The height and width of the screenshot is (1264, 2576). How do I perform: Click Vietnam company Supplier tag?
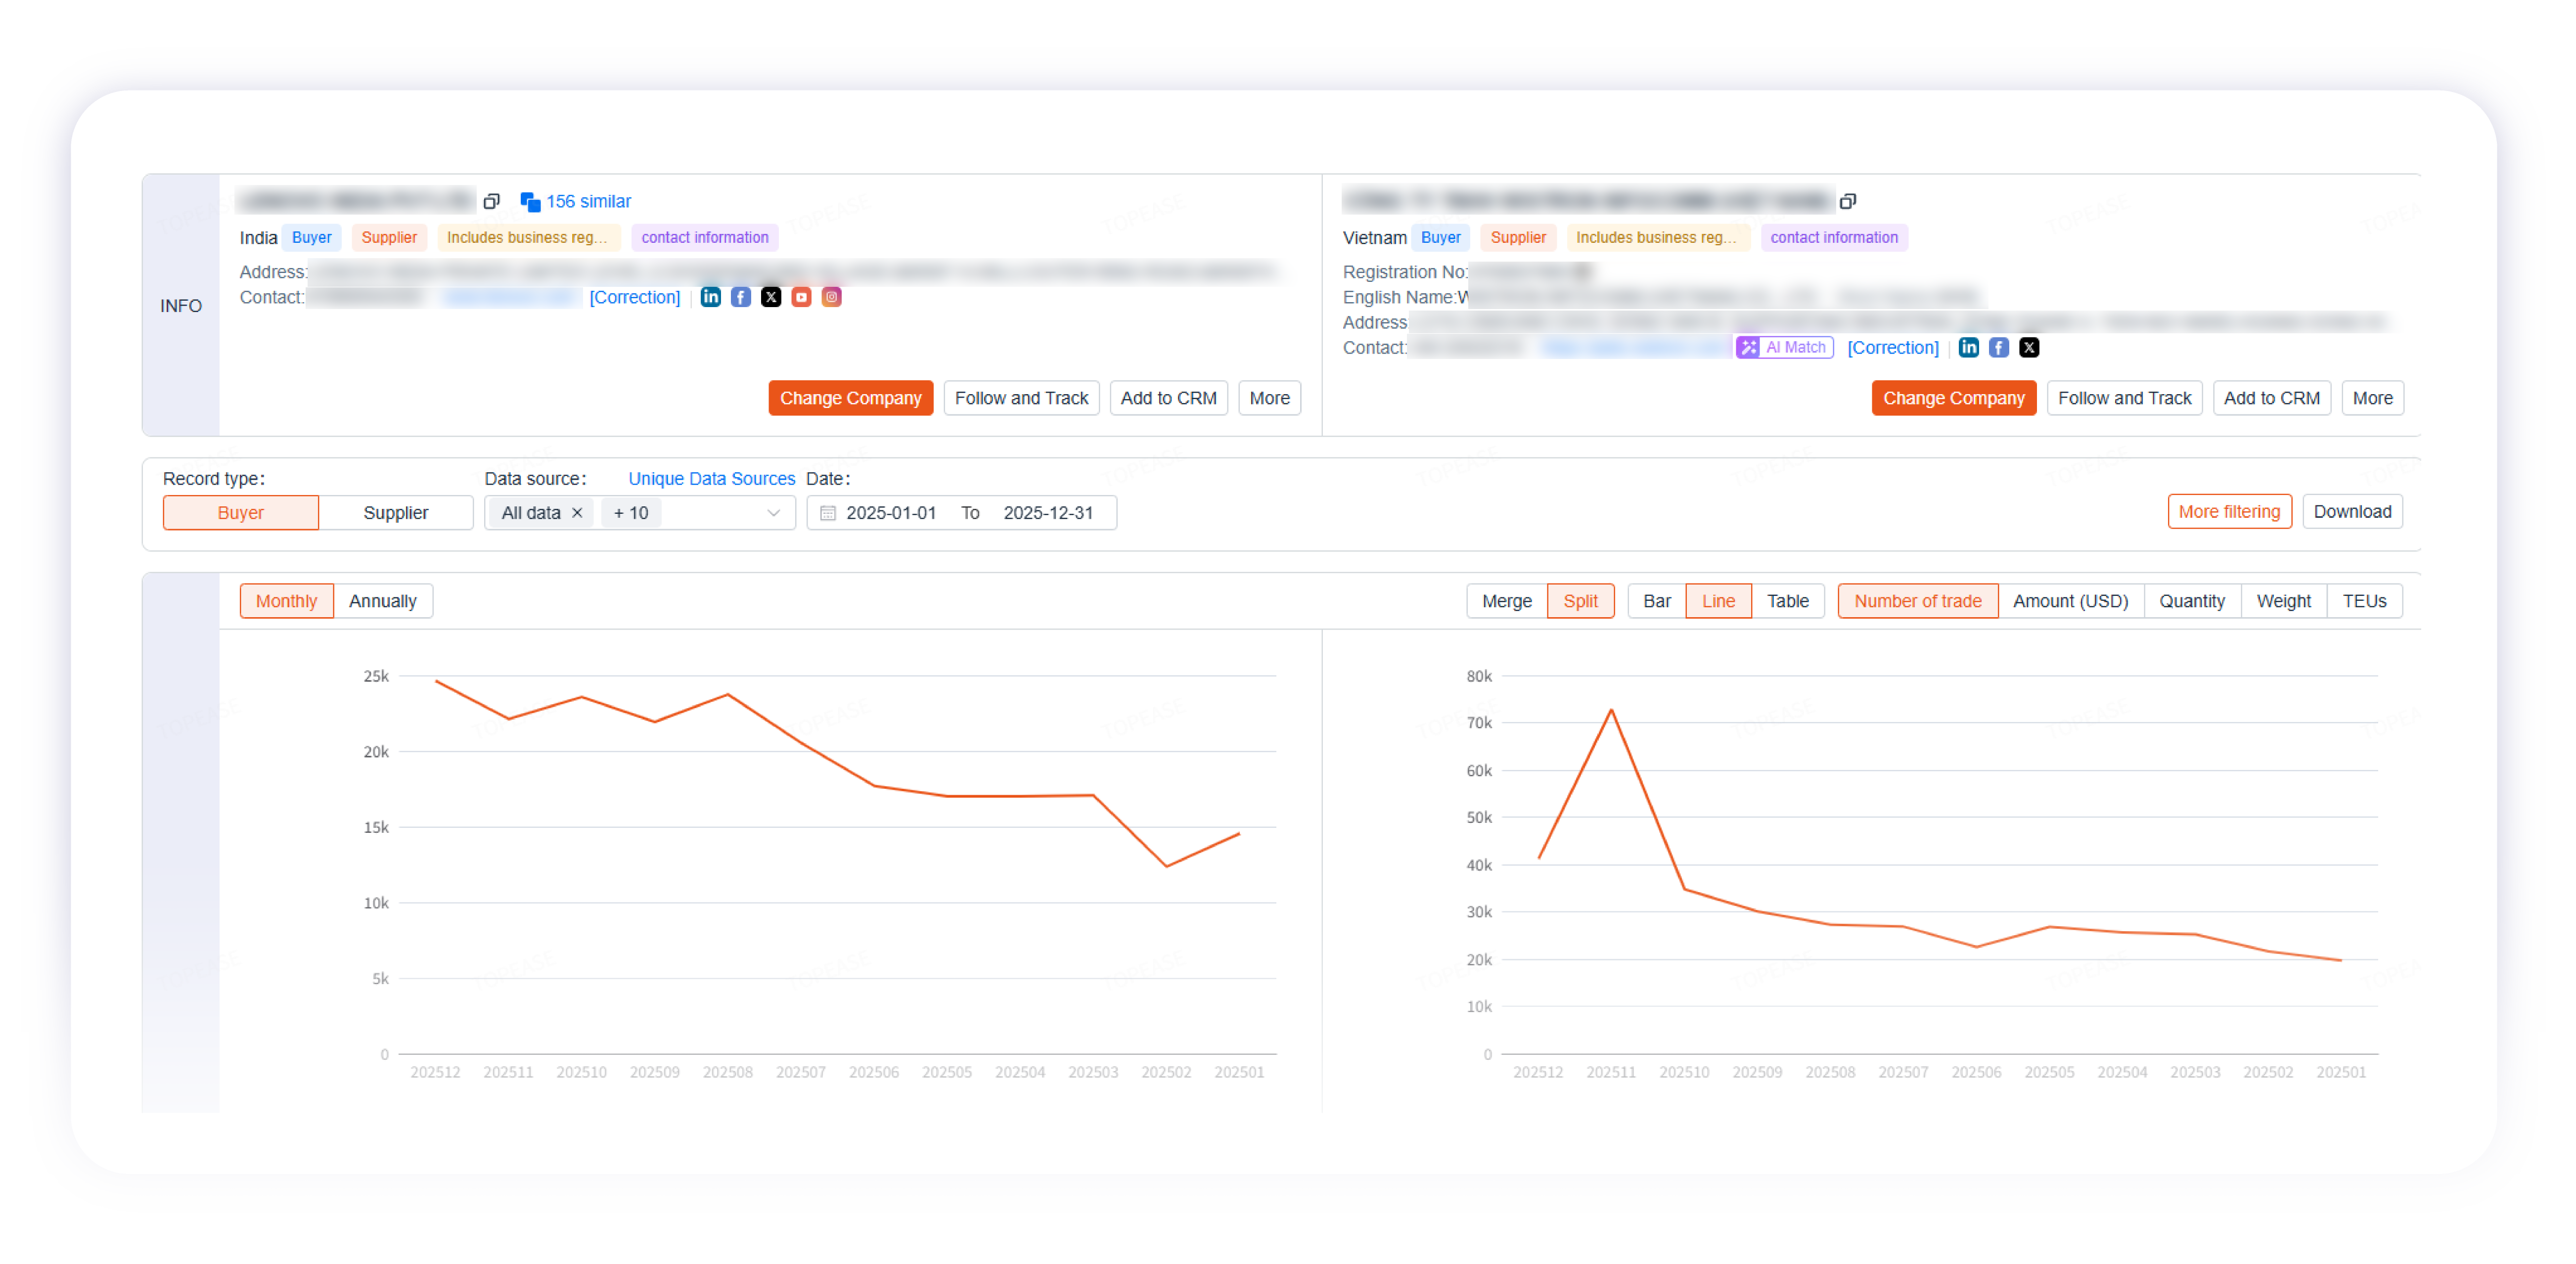tap(1518, 238)
